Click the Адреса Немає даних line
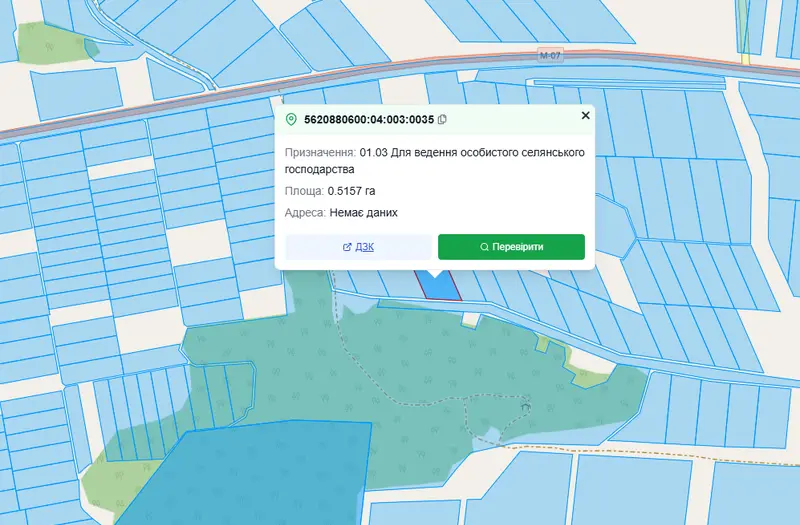Viewport: 800px width, 525px height. (x=341, y=213)
